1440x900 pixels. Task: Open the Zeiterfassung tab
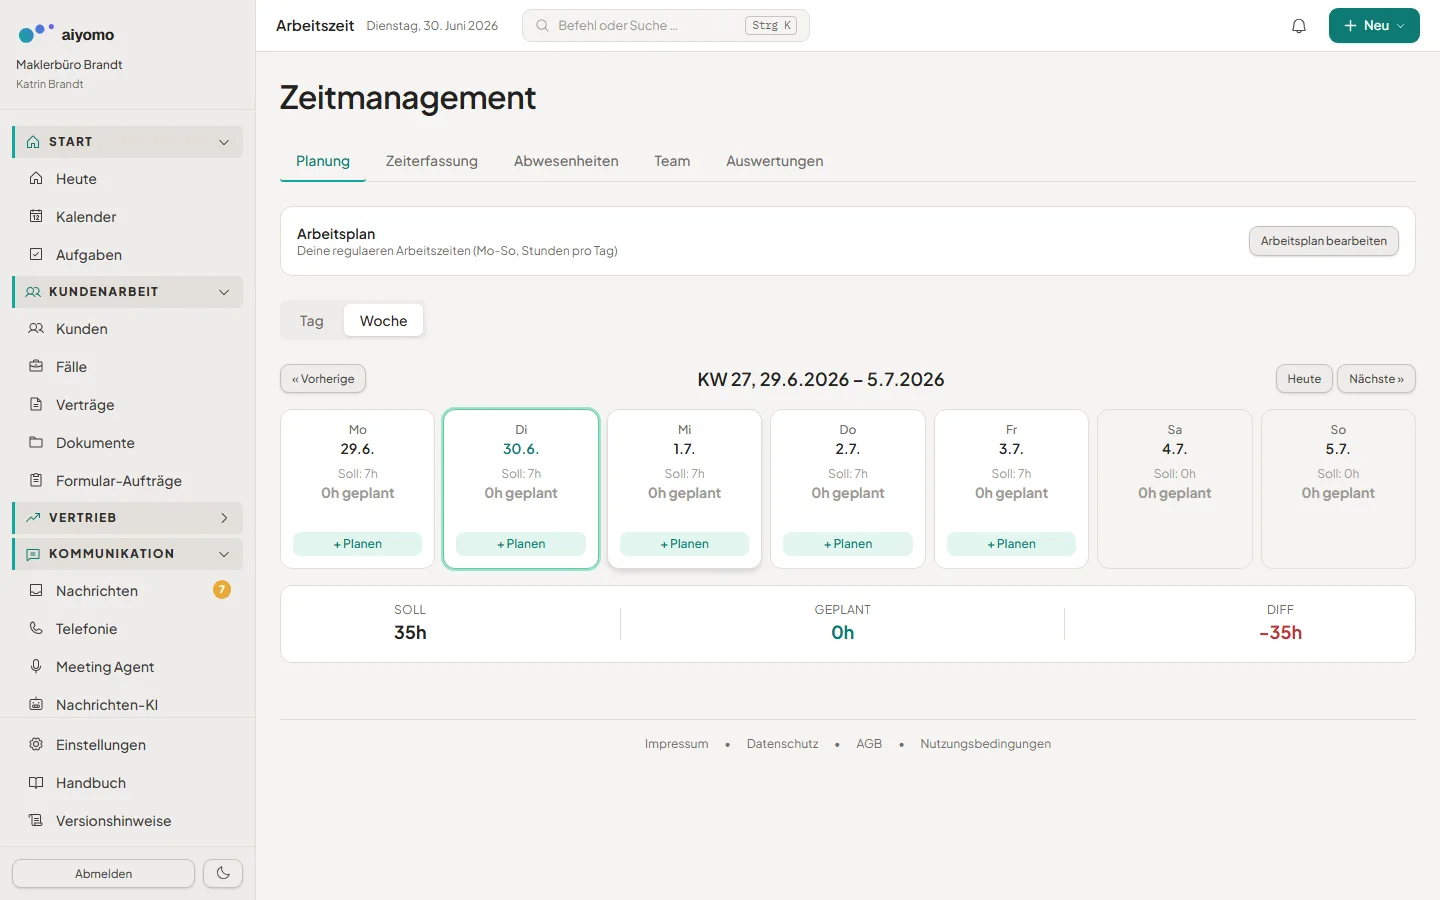coord(432,161)
